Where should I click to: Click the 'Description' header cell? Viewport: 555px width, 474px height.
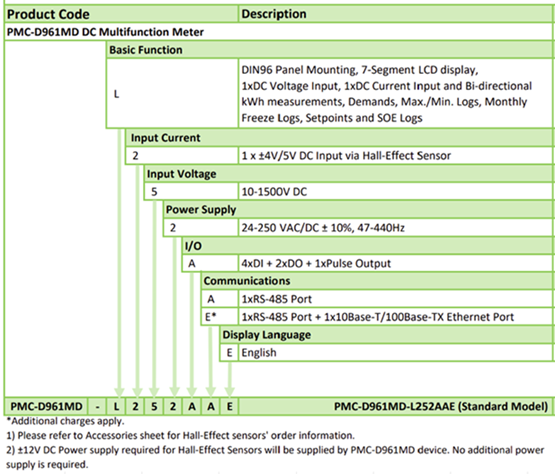(x=396, y=14)
